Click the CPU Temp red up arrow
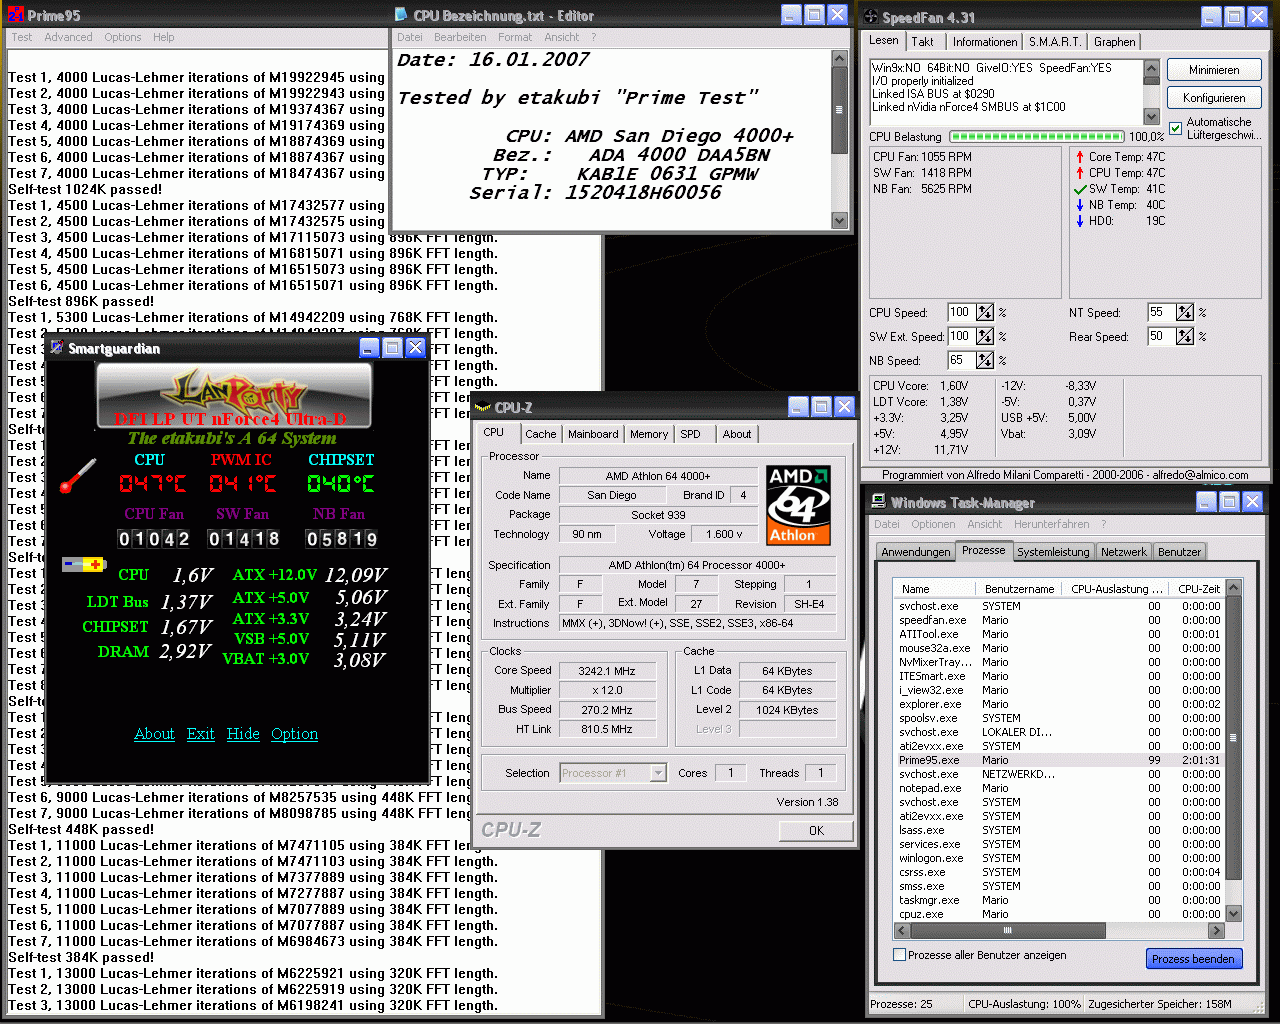1280x1024 pixels. [1080, 173]
